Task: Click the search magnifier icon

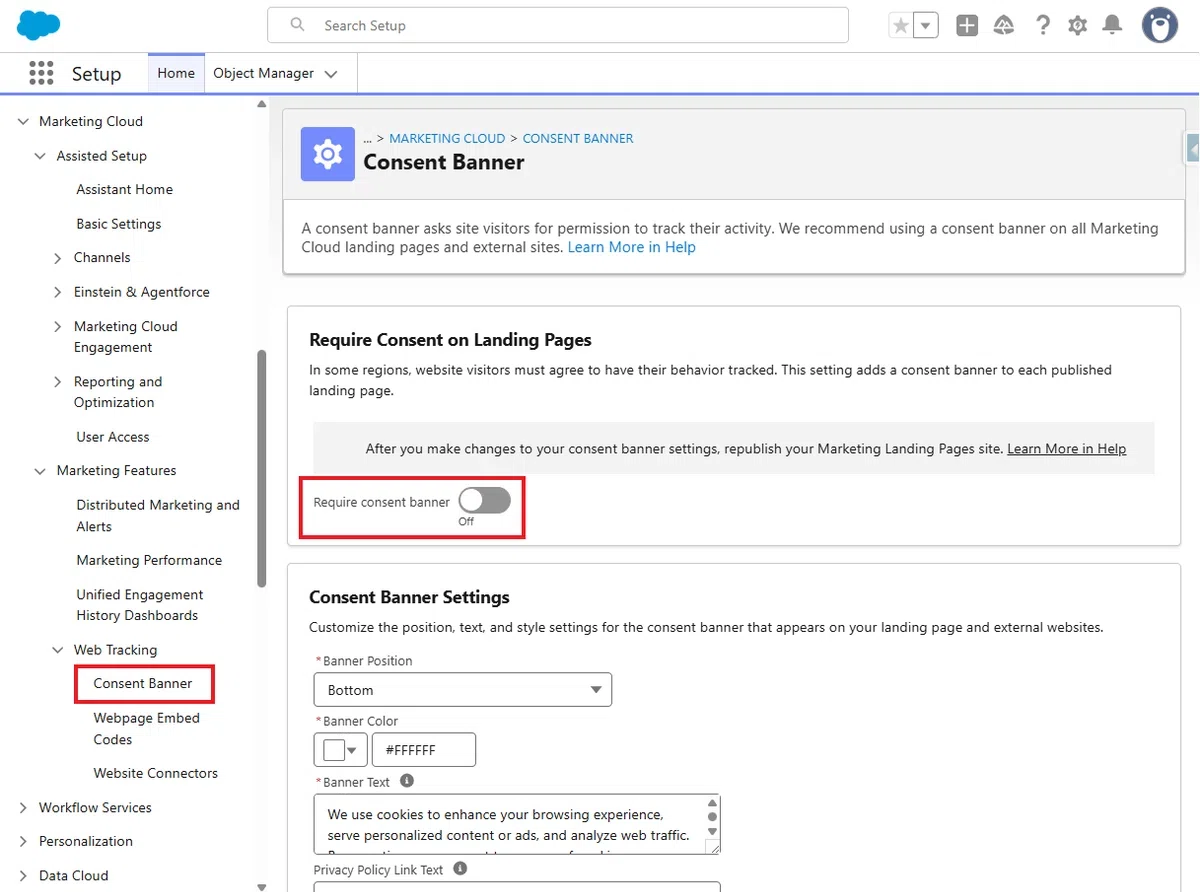Action: (297, 25)
